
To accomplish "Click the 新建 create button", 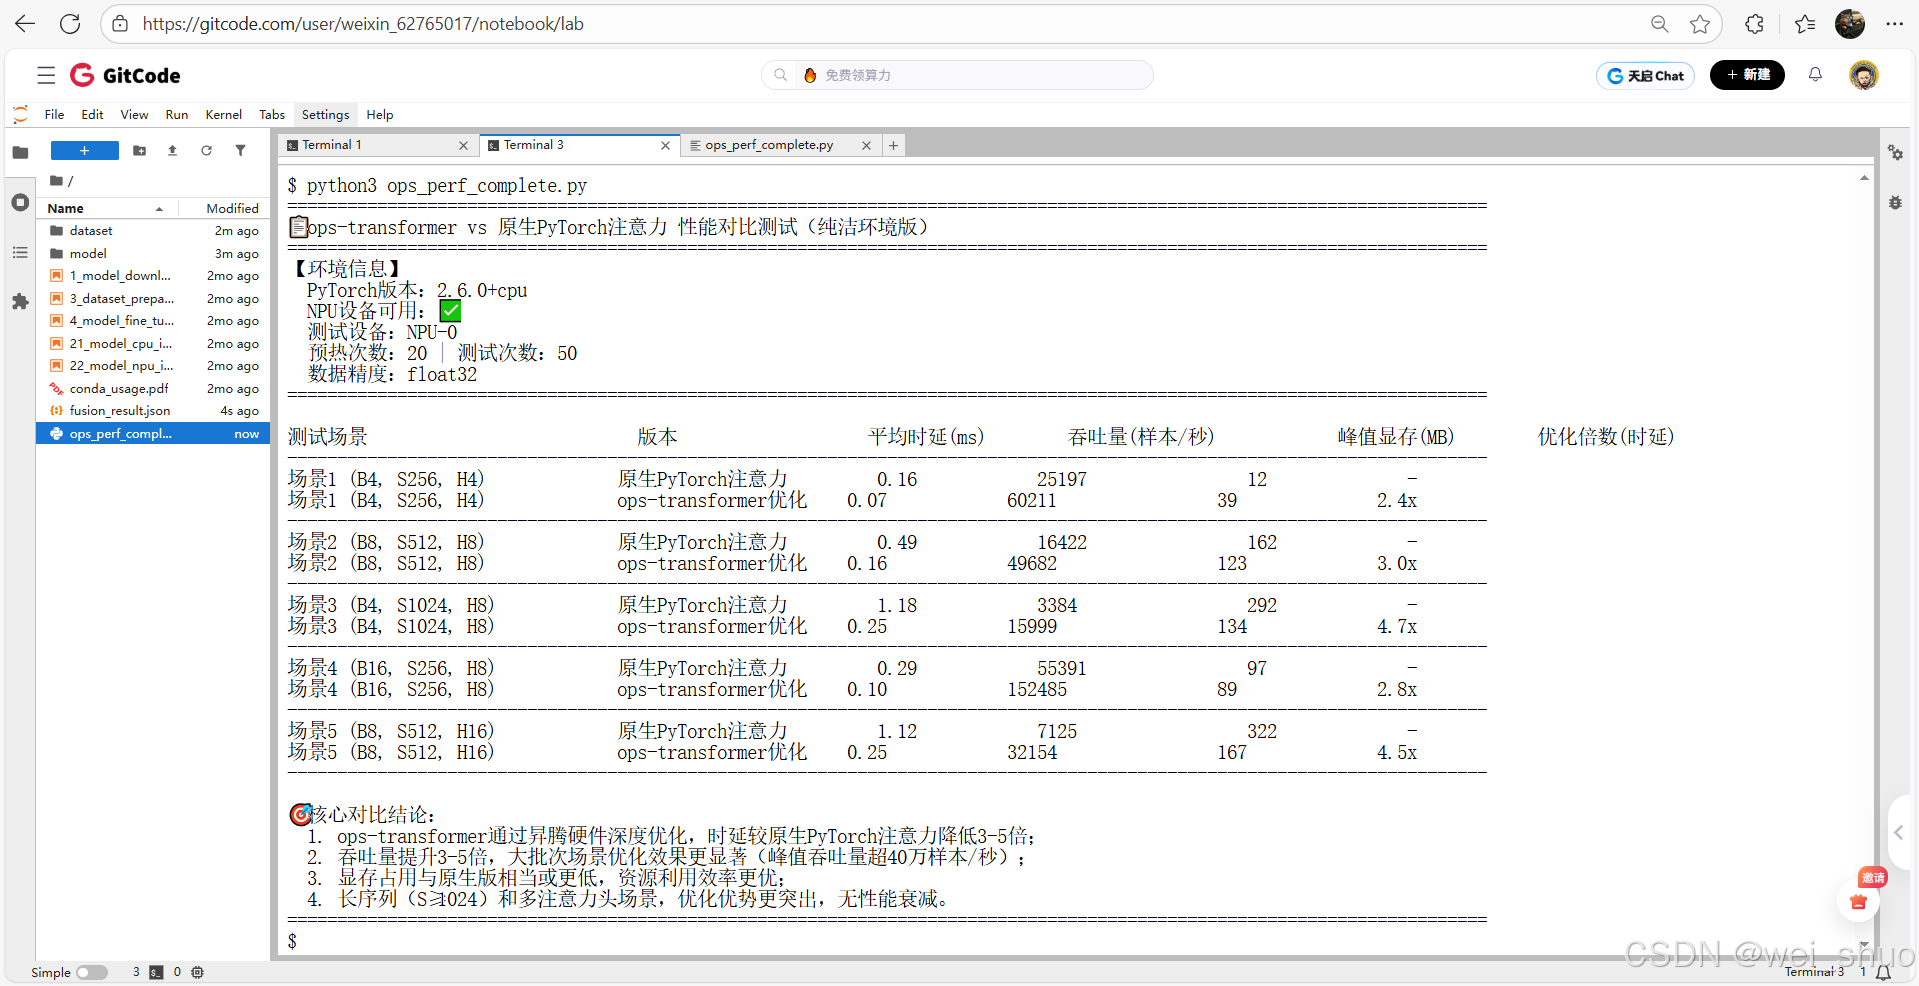I will pos(1747,75).
